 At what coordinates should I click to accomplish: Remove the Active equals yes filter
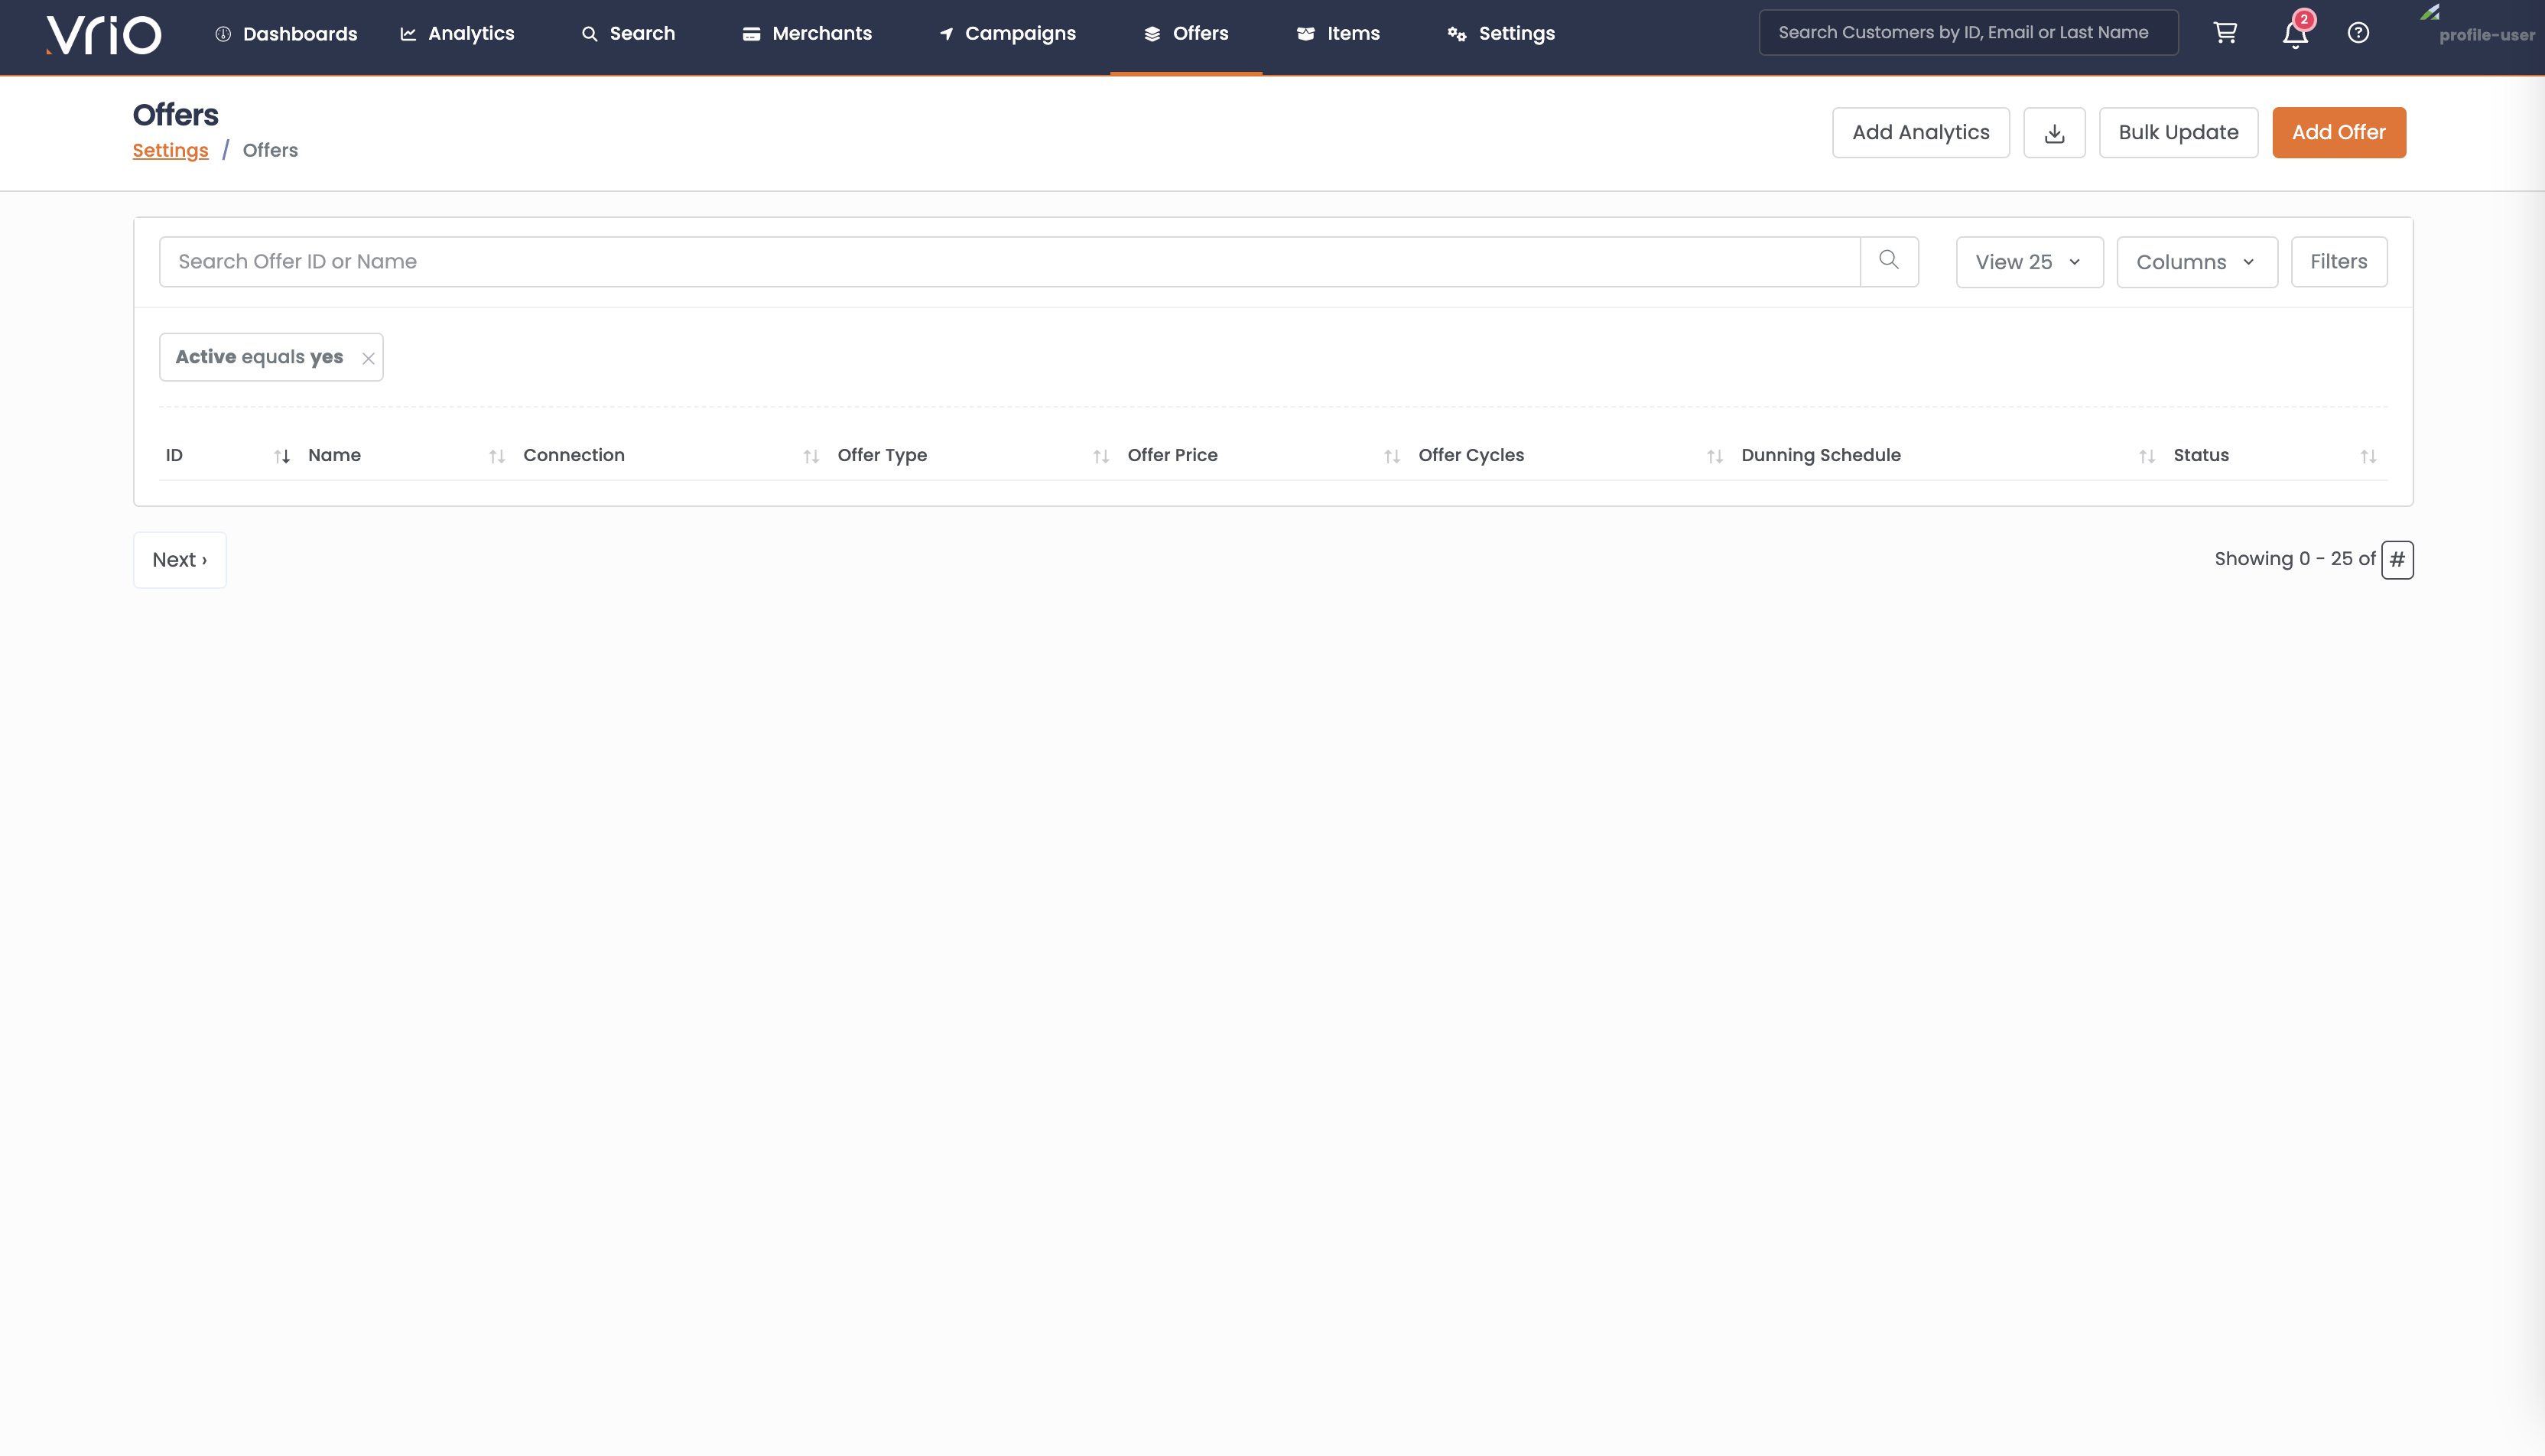click(x=368, y=359)
